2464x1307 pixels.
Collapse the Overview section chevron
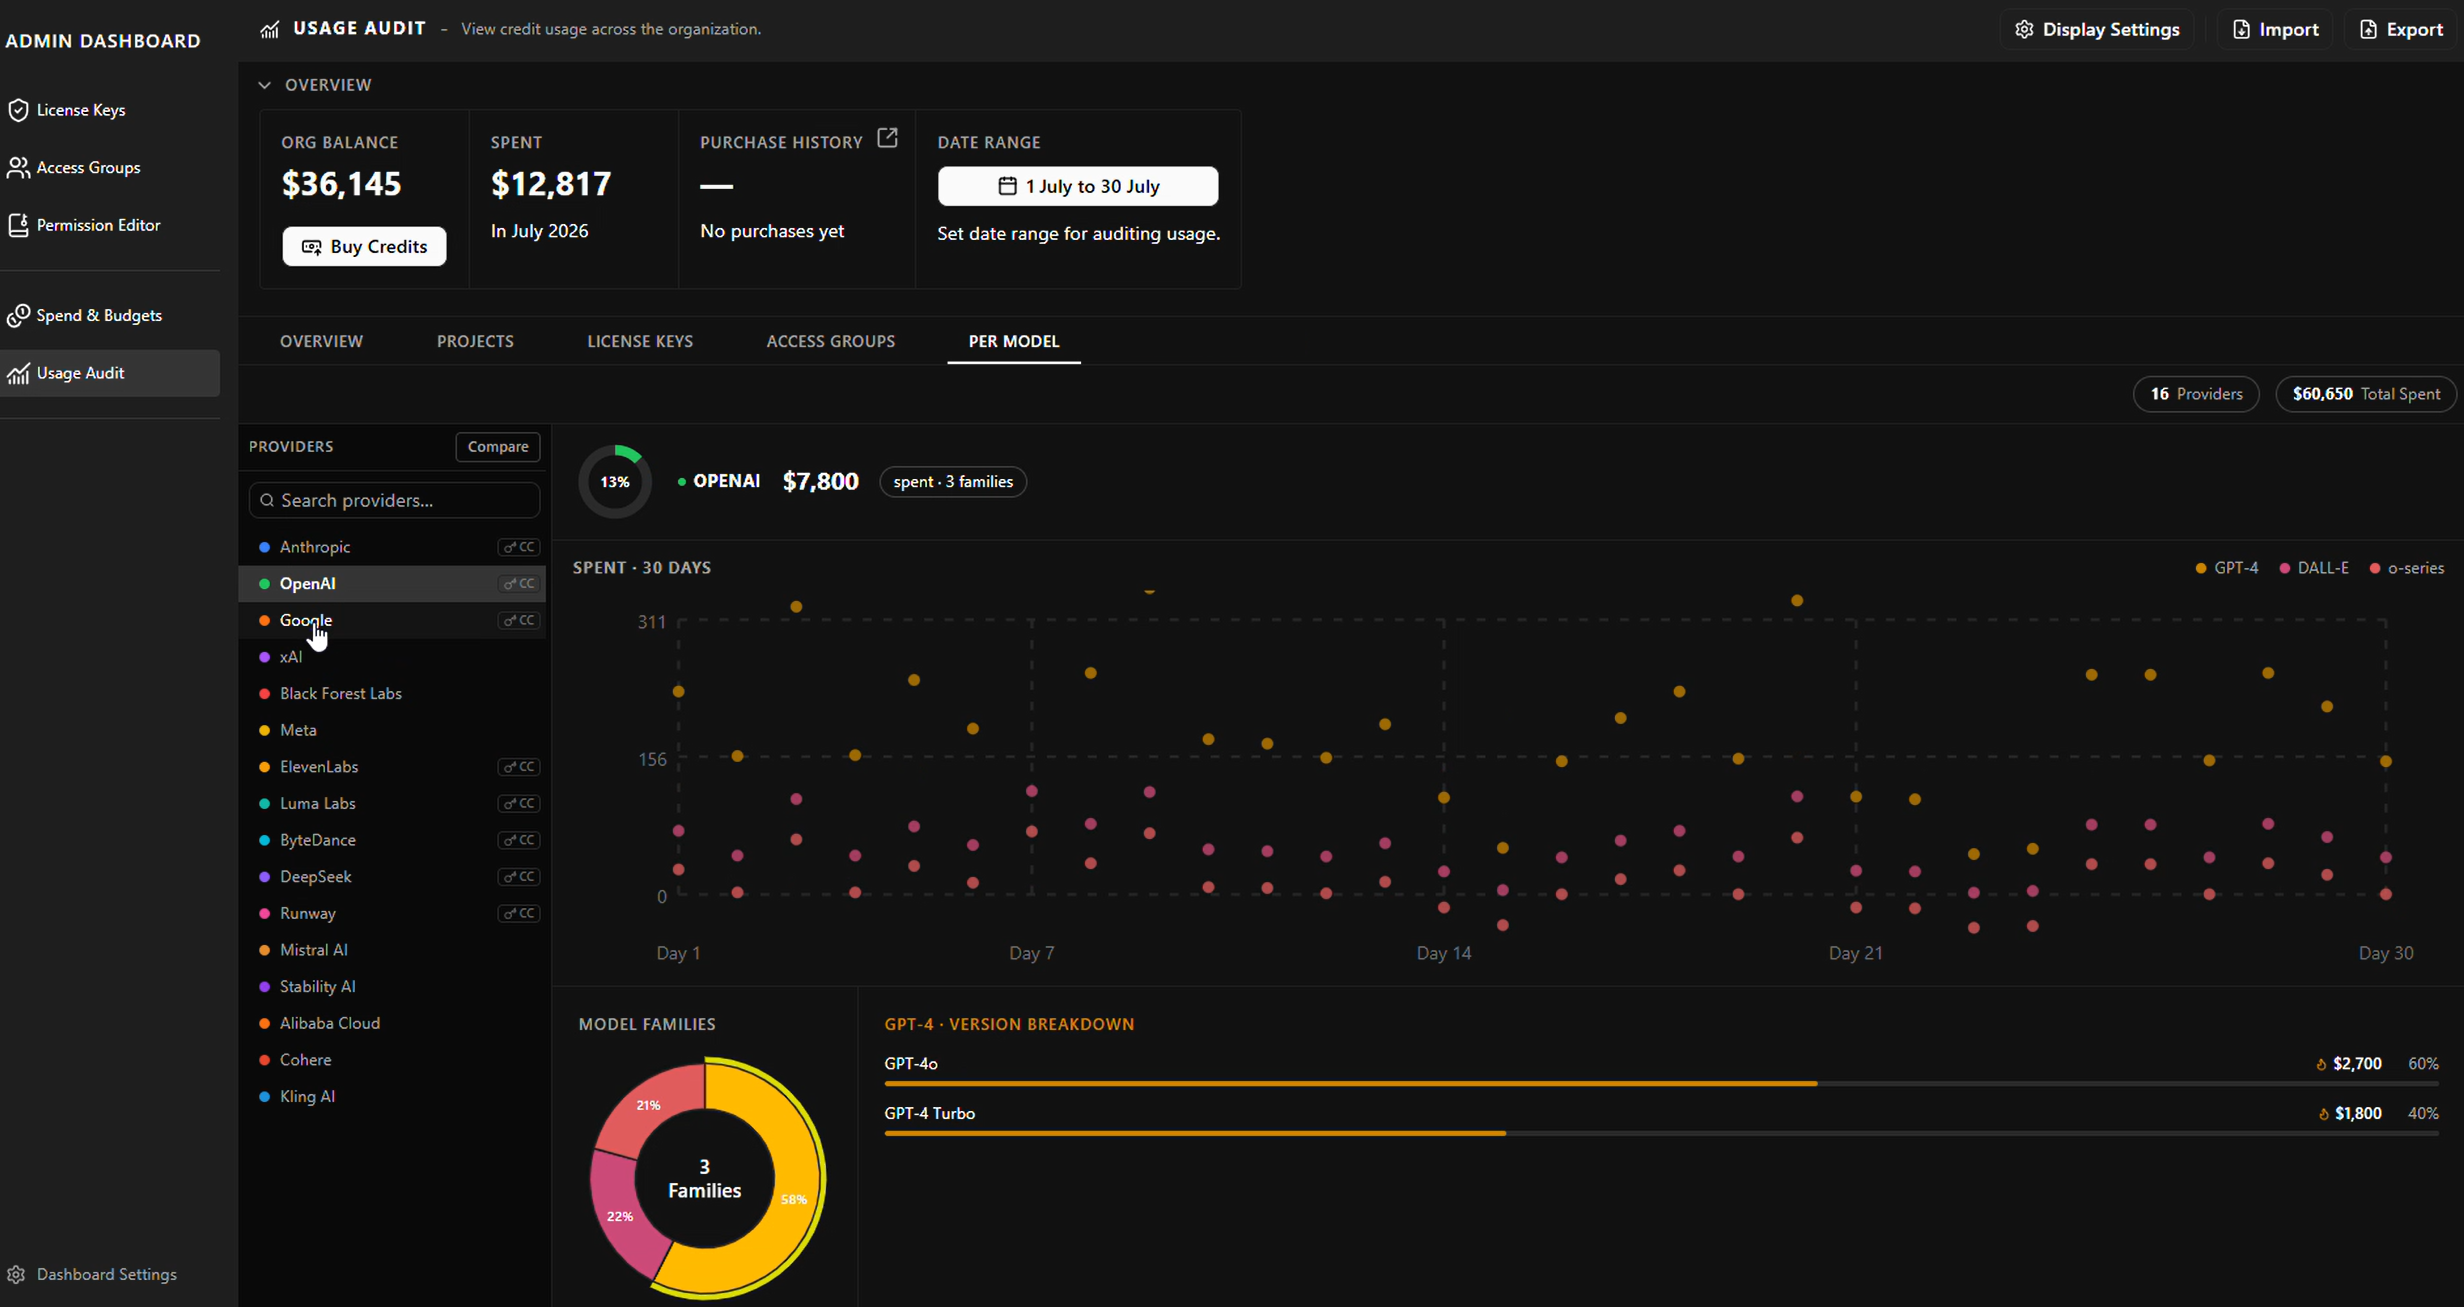pyautogui.click(x=264, y=85)
